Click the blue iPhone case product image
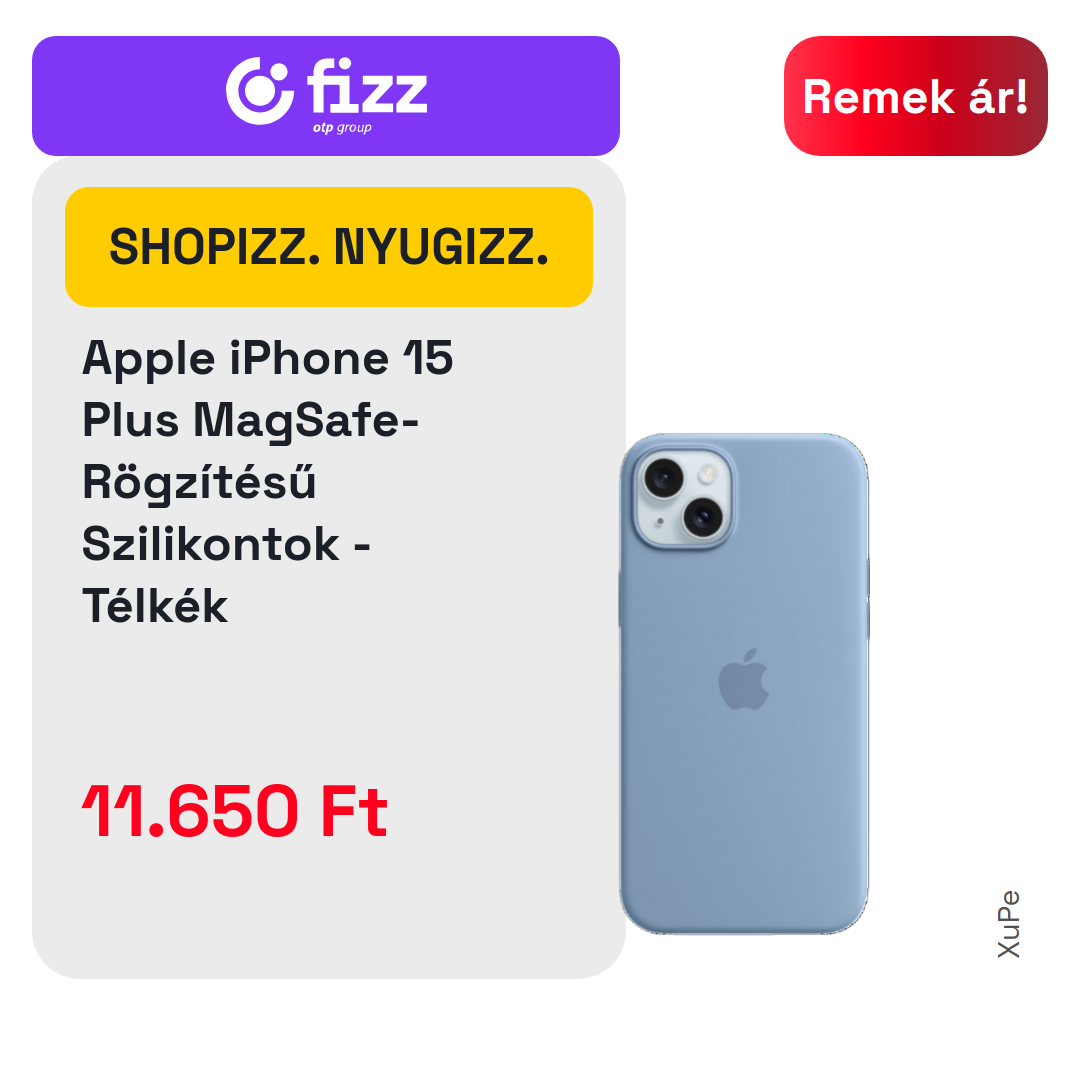The height and width of the screenshot is (1080, 1080). [744, 683]
